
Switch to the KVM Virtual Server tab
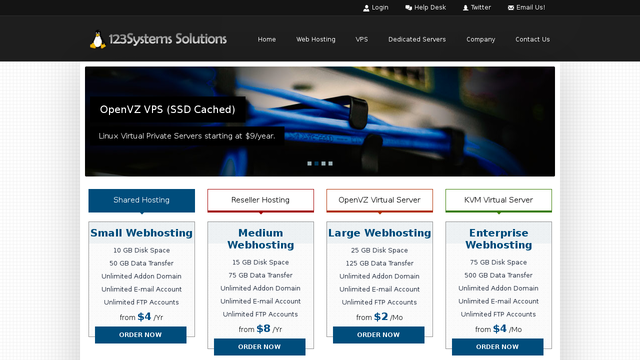tap(498, 200)
